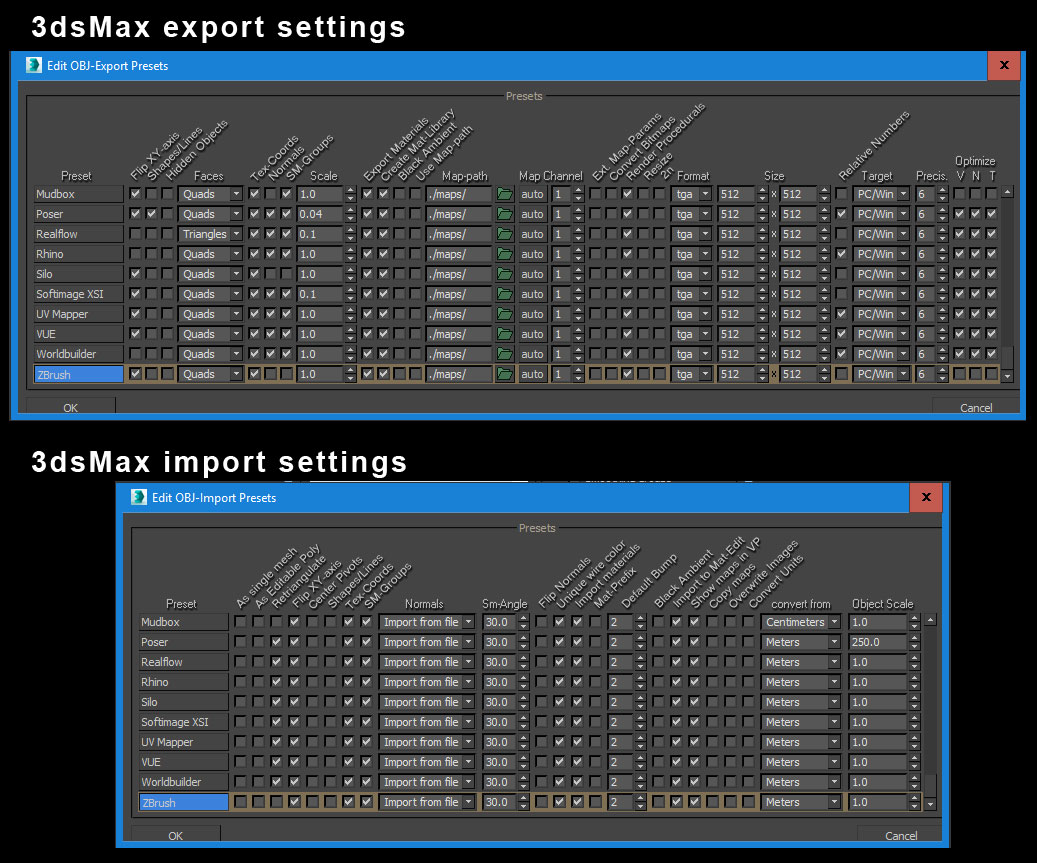Screen dimensions: 1037x863
Task: Click Object Scale spinner for Silo import preset
Action: [914, 702]
